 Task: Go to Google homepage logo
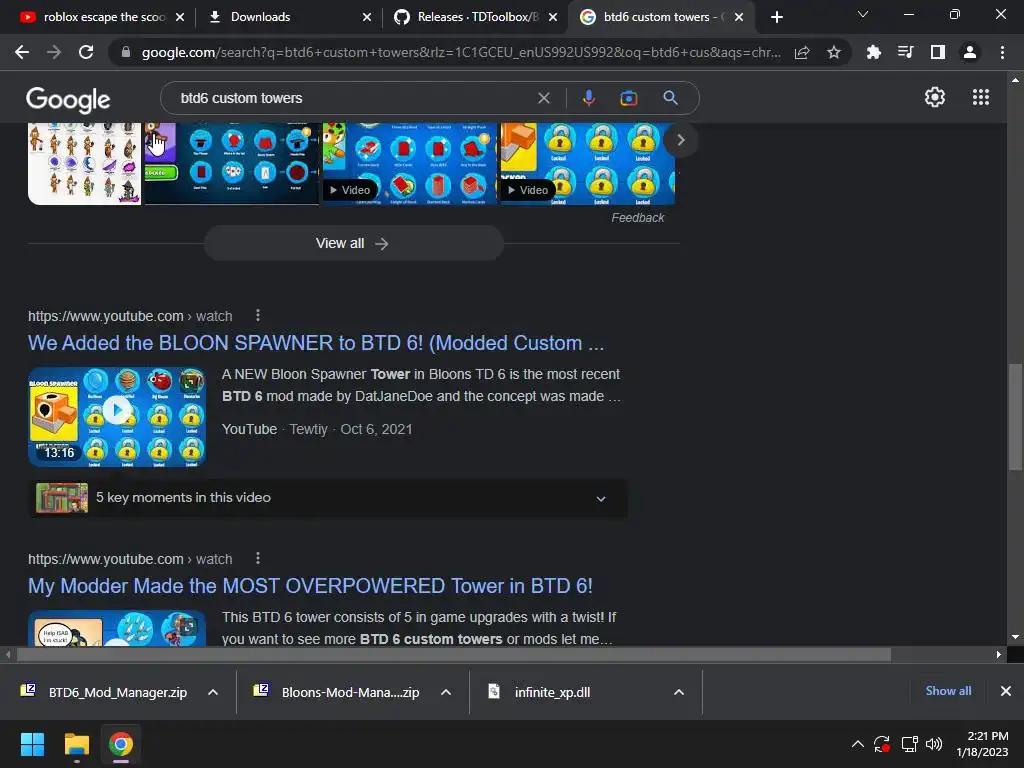[x=68, y=99]
